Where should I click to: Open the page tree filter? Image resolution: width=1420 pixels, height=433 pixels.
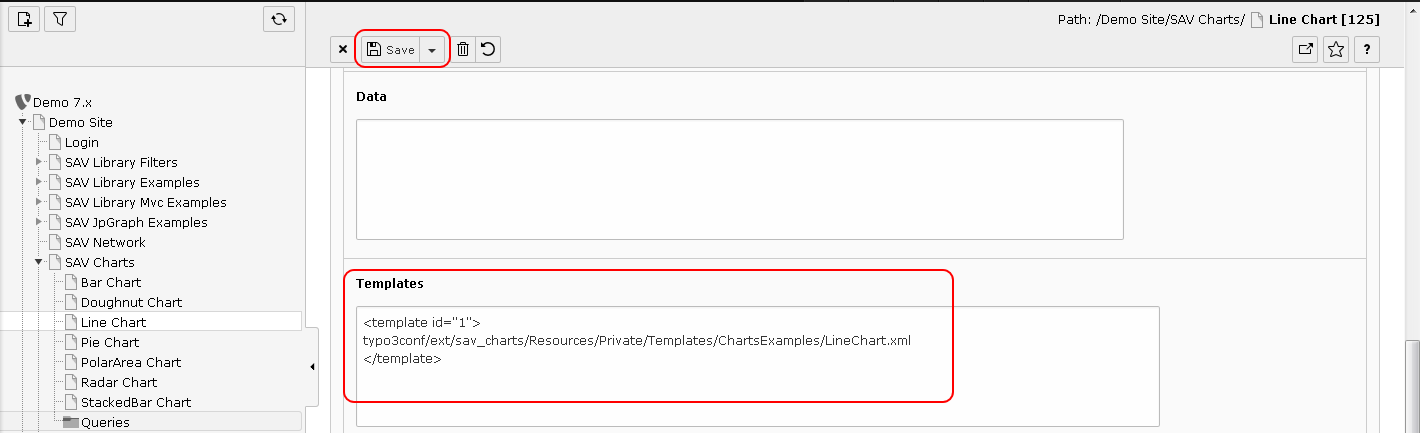(59, 18)
